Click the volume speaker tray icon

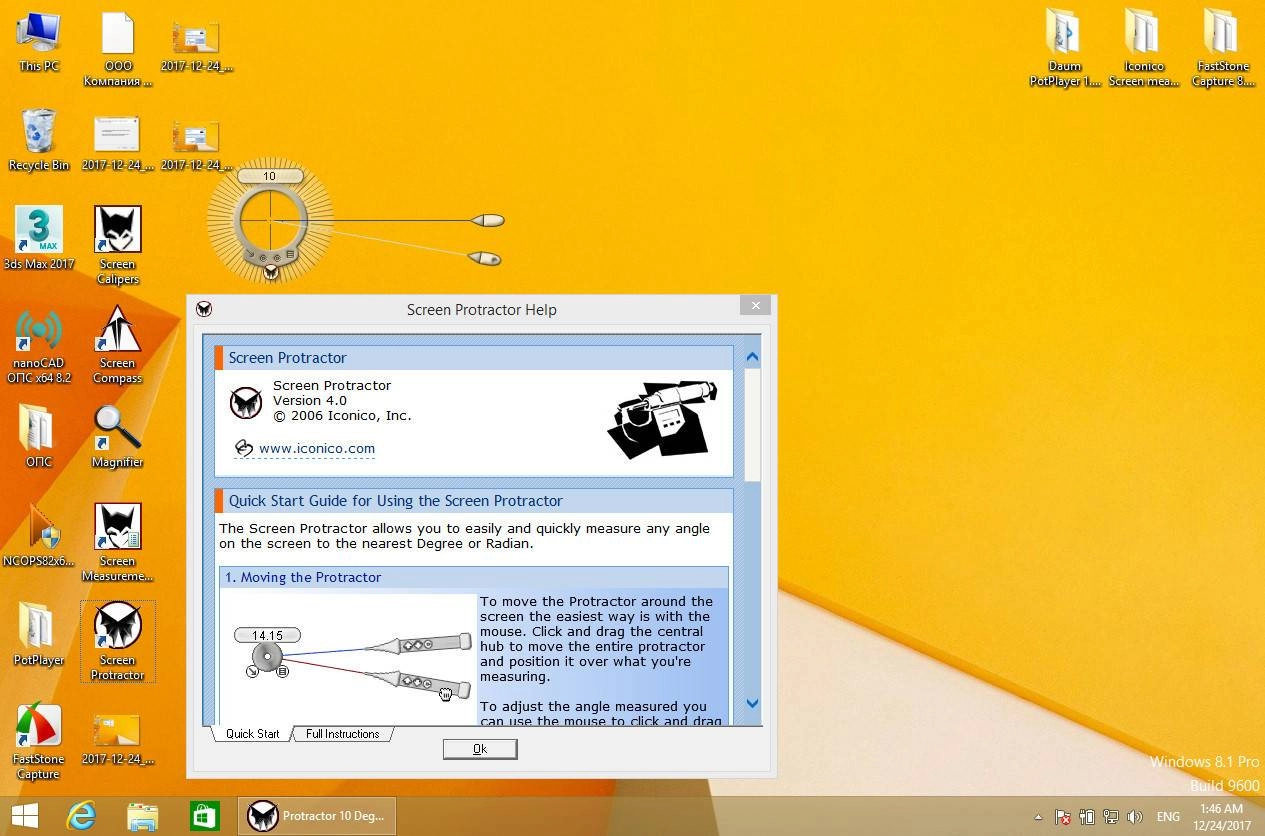(x=1135, y=817)
